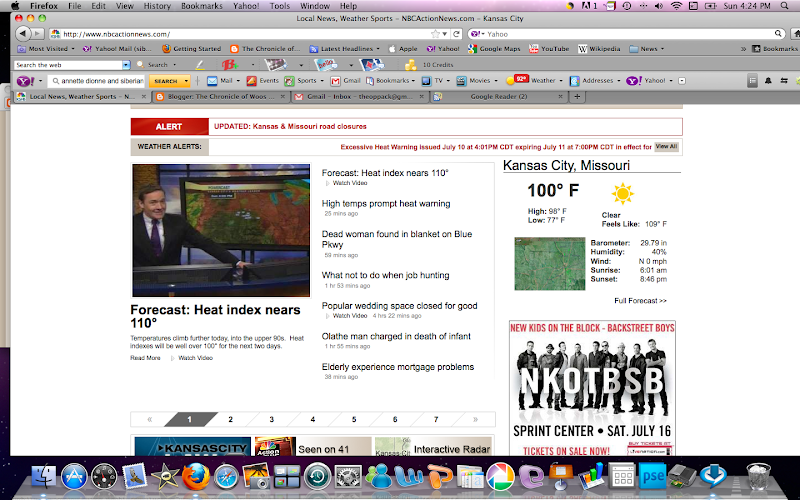Click the Weather 92° sun icon
Screen dimensions: 800x500
tap(517, 80)
